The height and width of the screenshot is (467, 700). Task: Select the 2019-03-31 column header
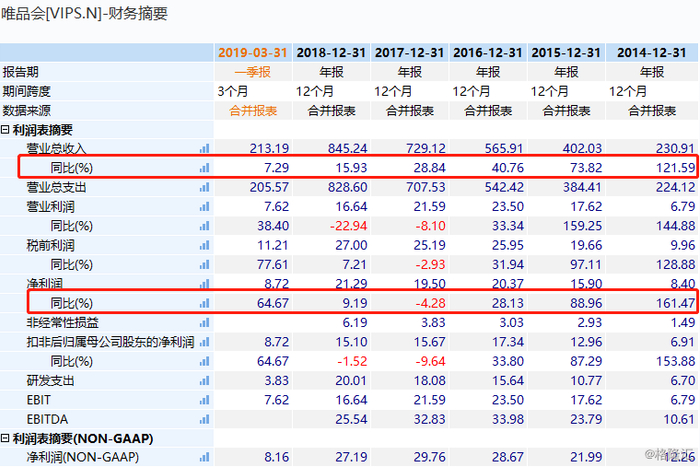pyautogui.click(x=253, y=53)
